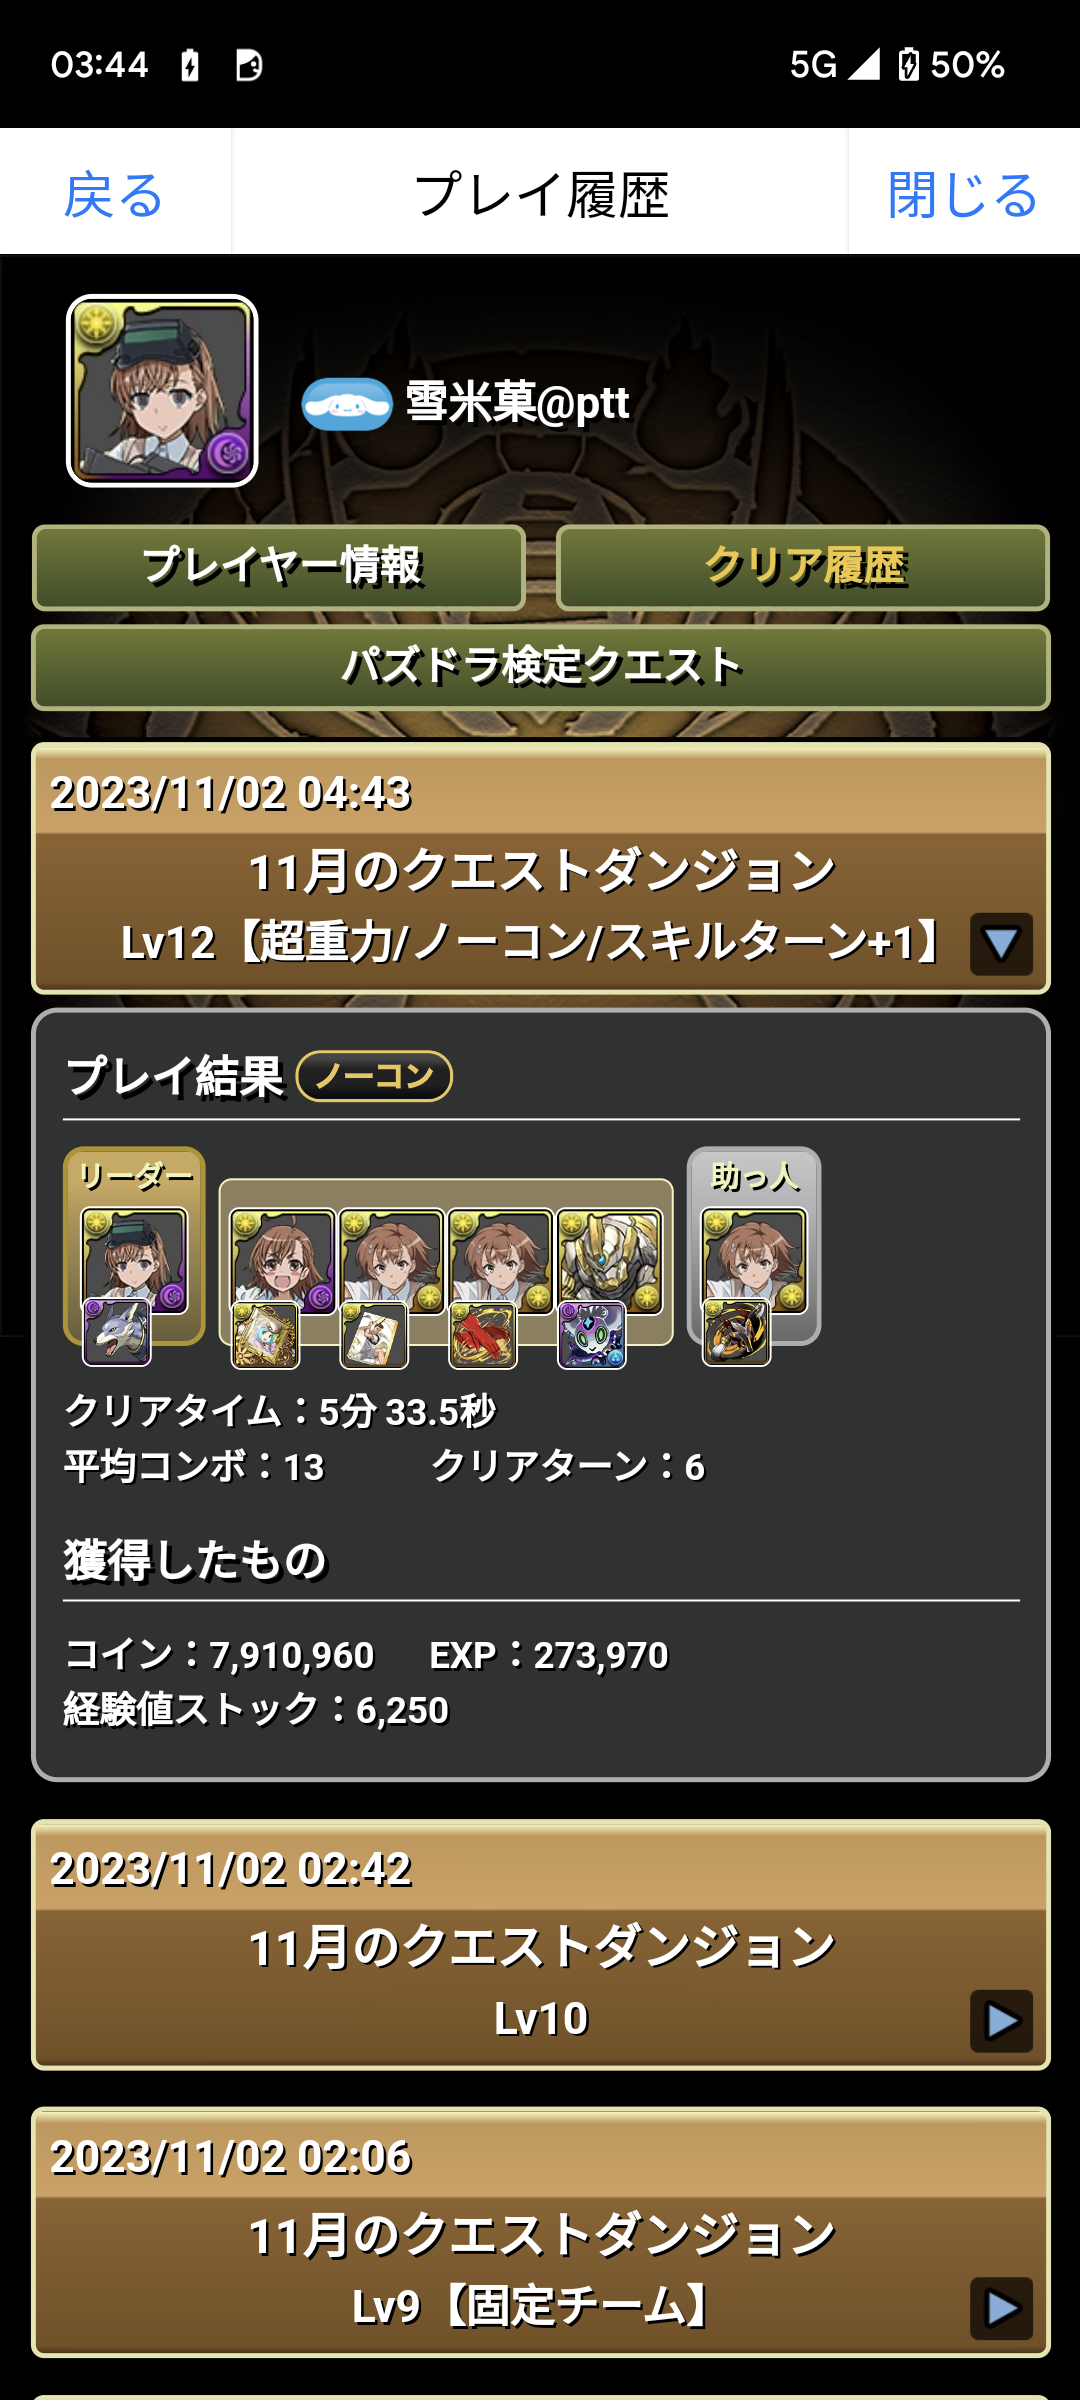The width and height of the screenshot is (1080, 2400).
Task: Switch to クリア履歴 tab
Action: [803, 567]
